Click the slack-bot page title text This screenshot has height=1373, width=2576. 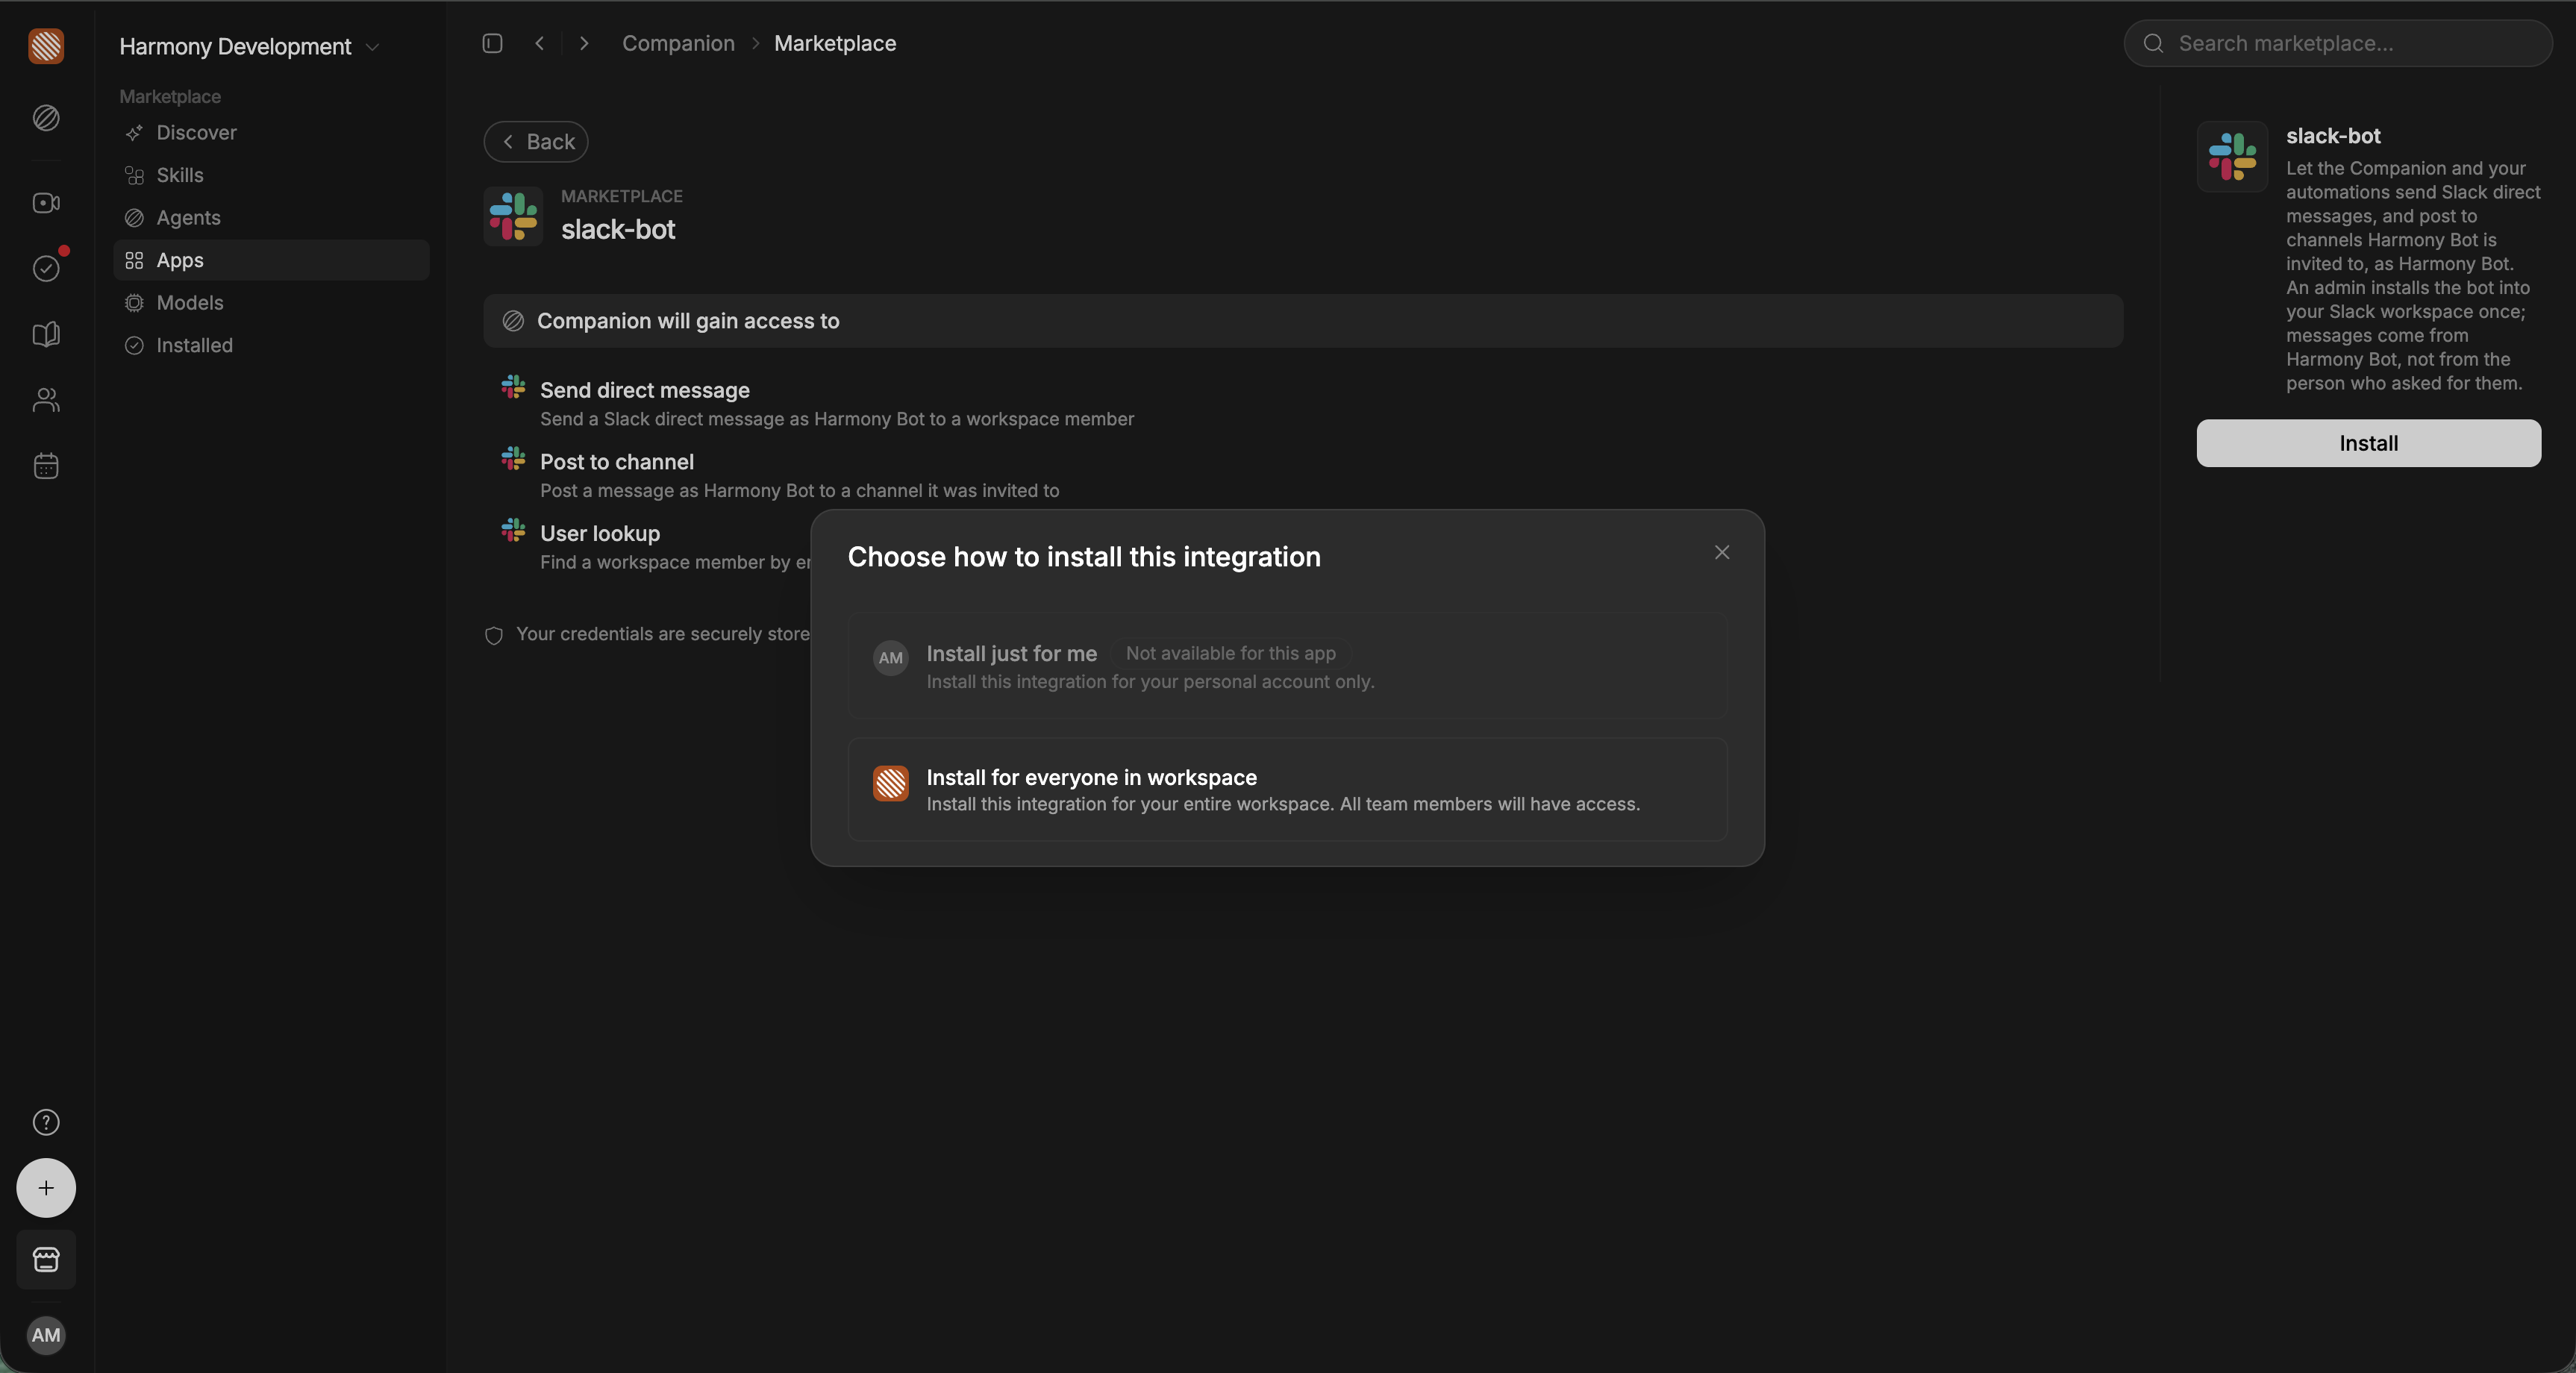pos(618,229)
